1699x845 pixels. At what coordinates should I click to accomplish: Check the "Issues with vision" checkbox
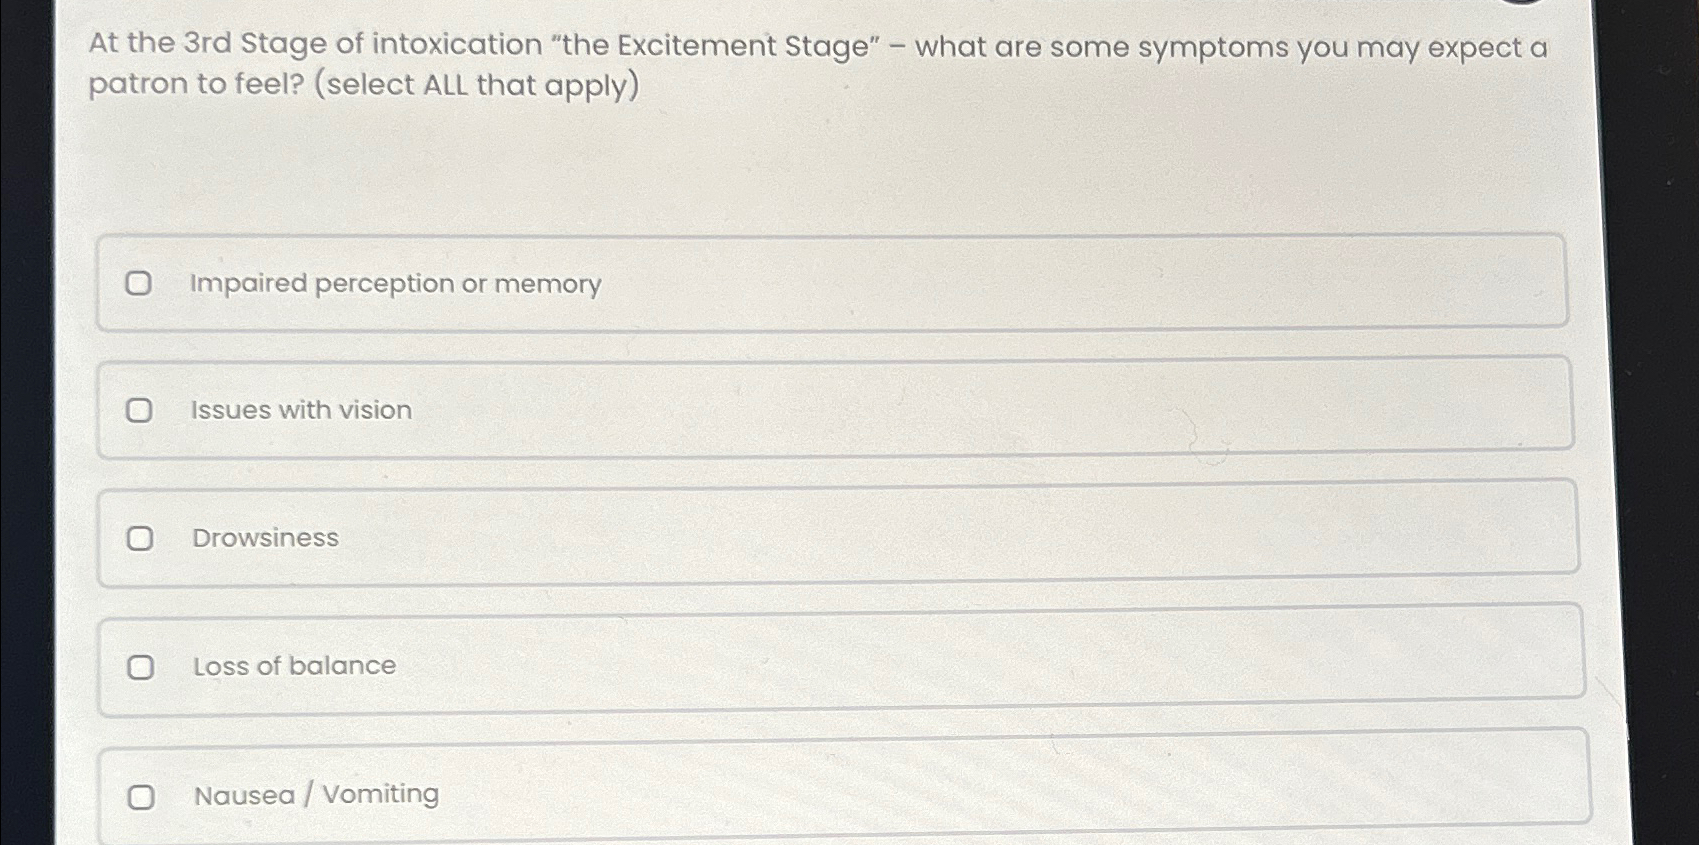click(141, 410)
